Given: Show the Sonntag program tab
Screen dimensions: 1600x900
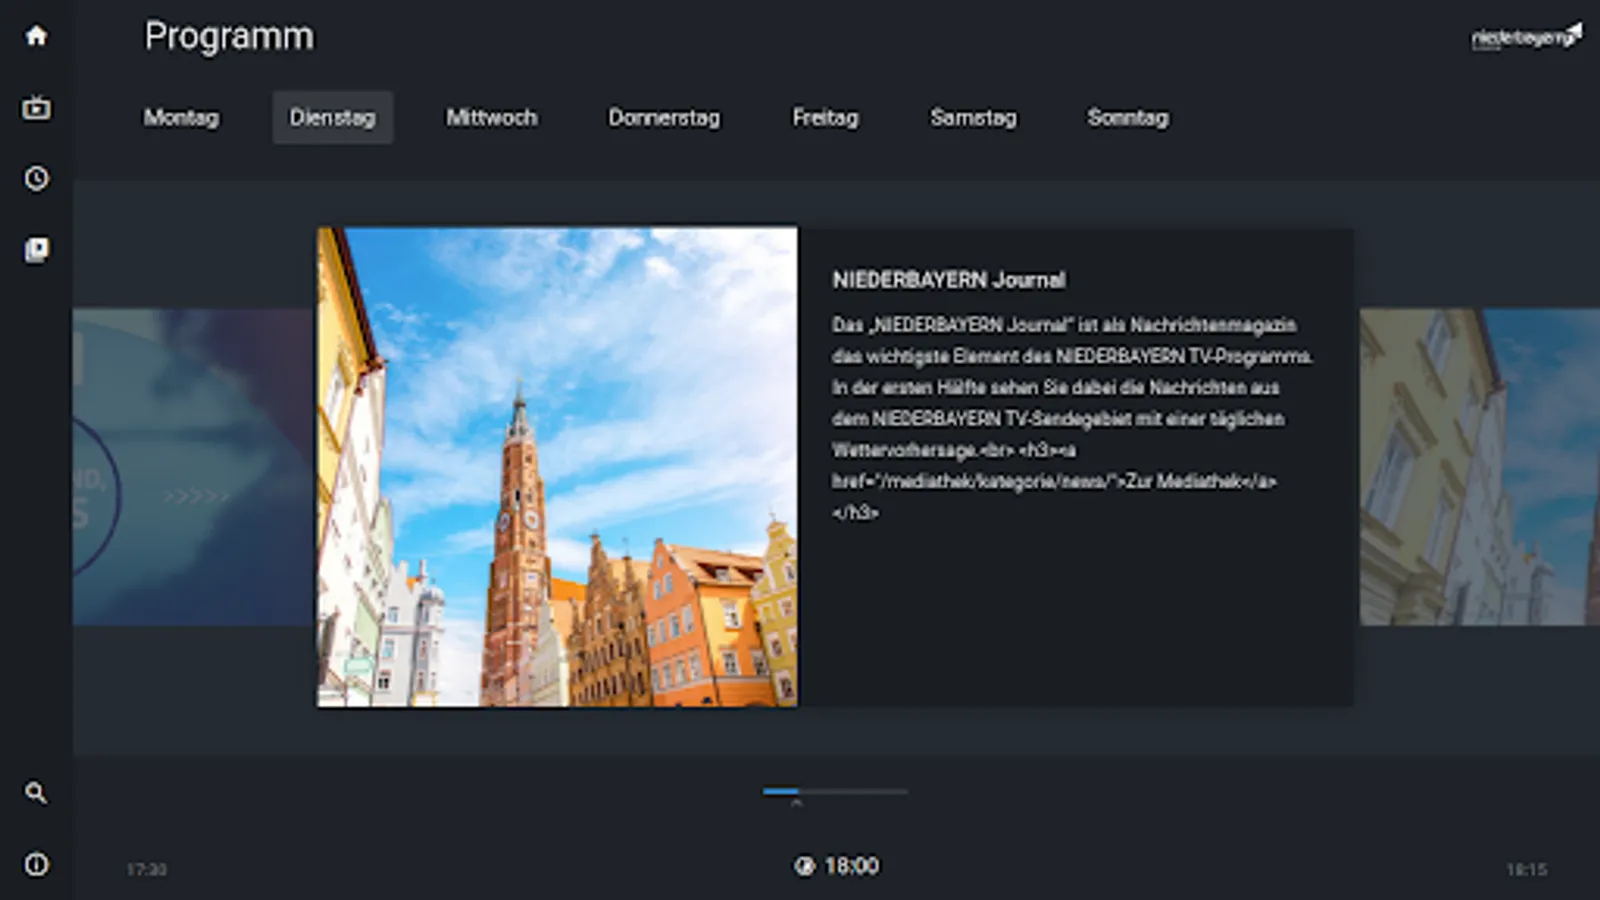Looking at the screenshot, I should coord(1127,118).
